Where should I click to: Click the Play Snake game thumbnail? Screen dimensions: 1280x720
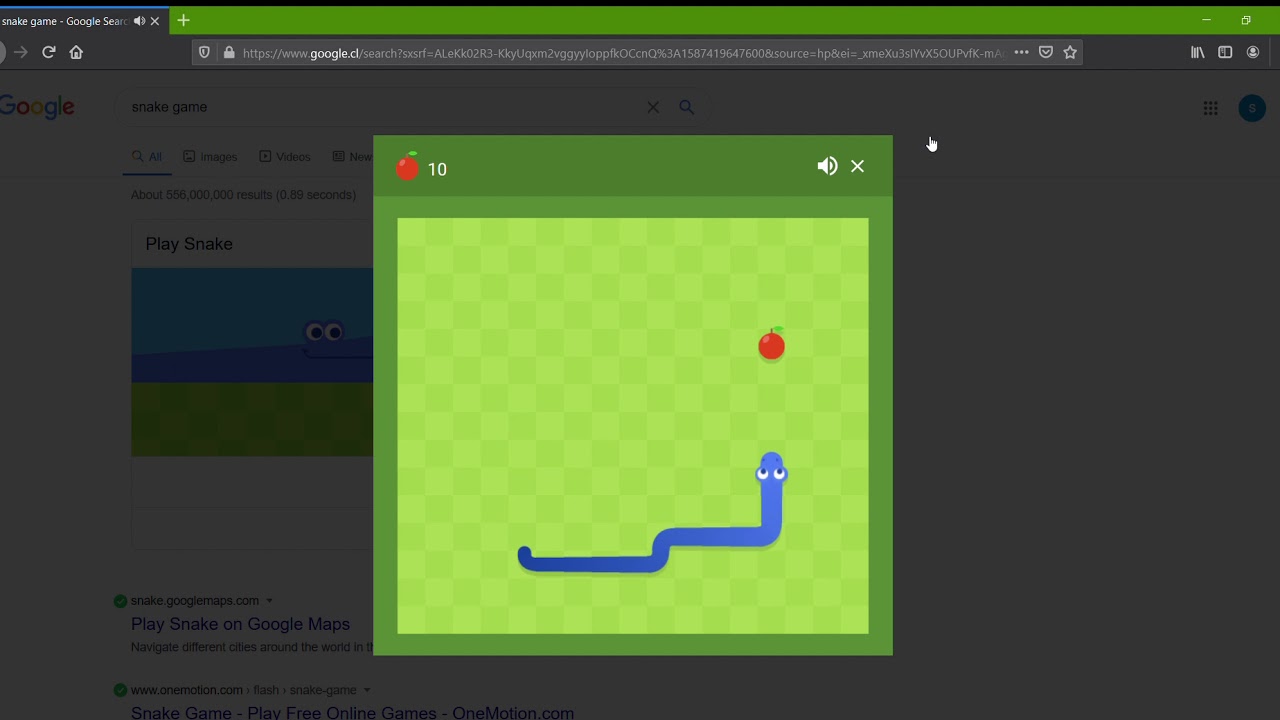(x=252, y=362)
